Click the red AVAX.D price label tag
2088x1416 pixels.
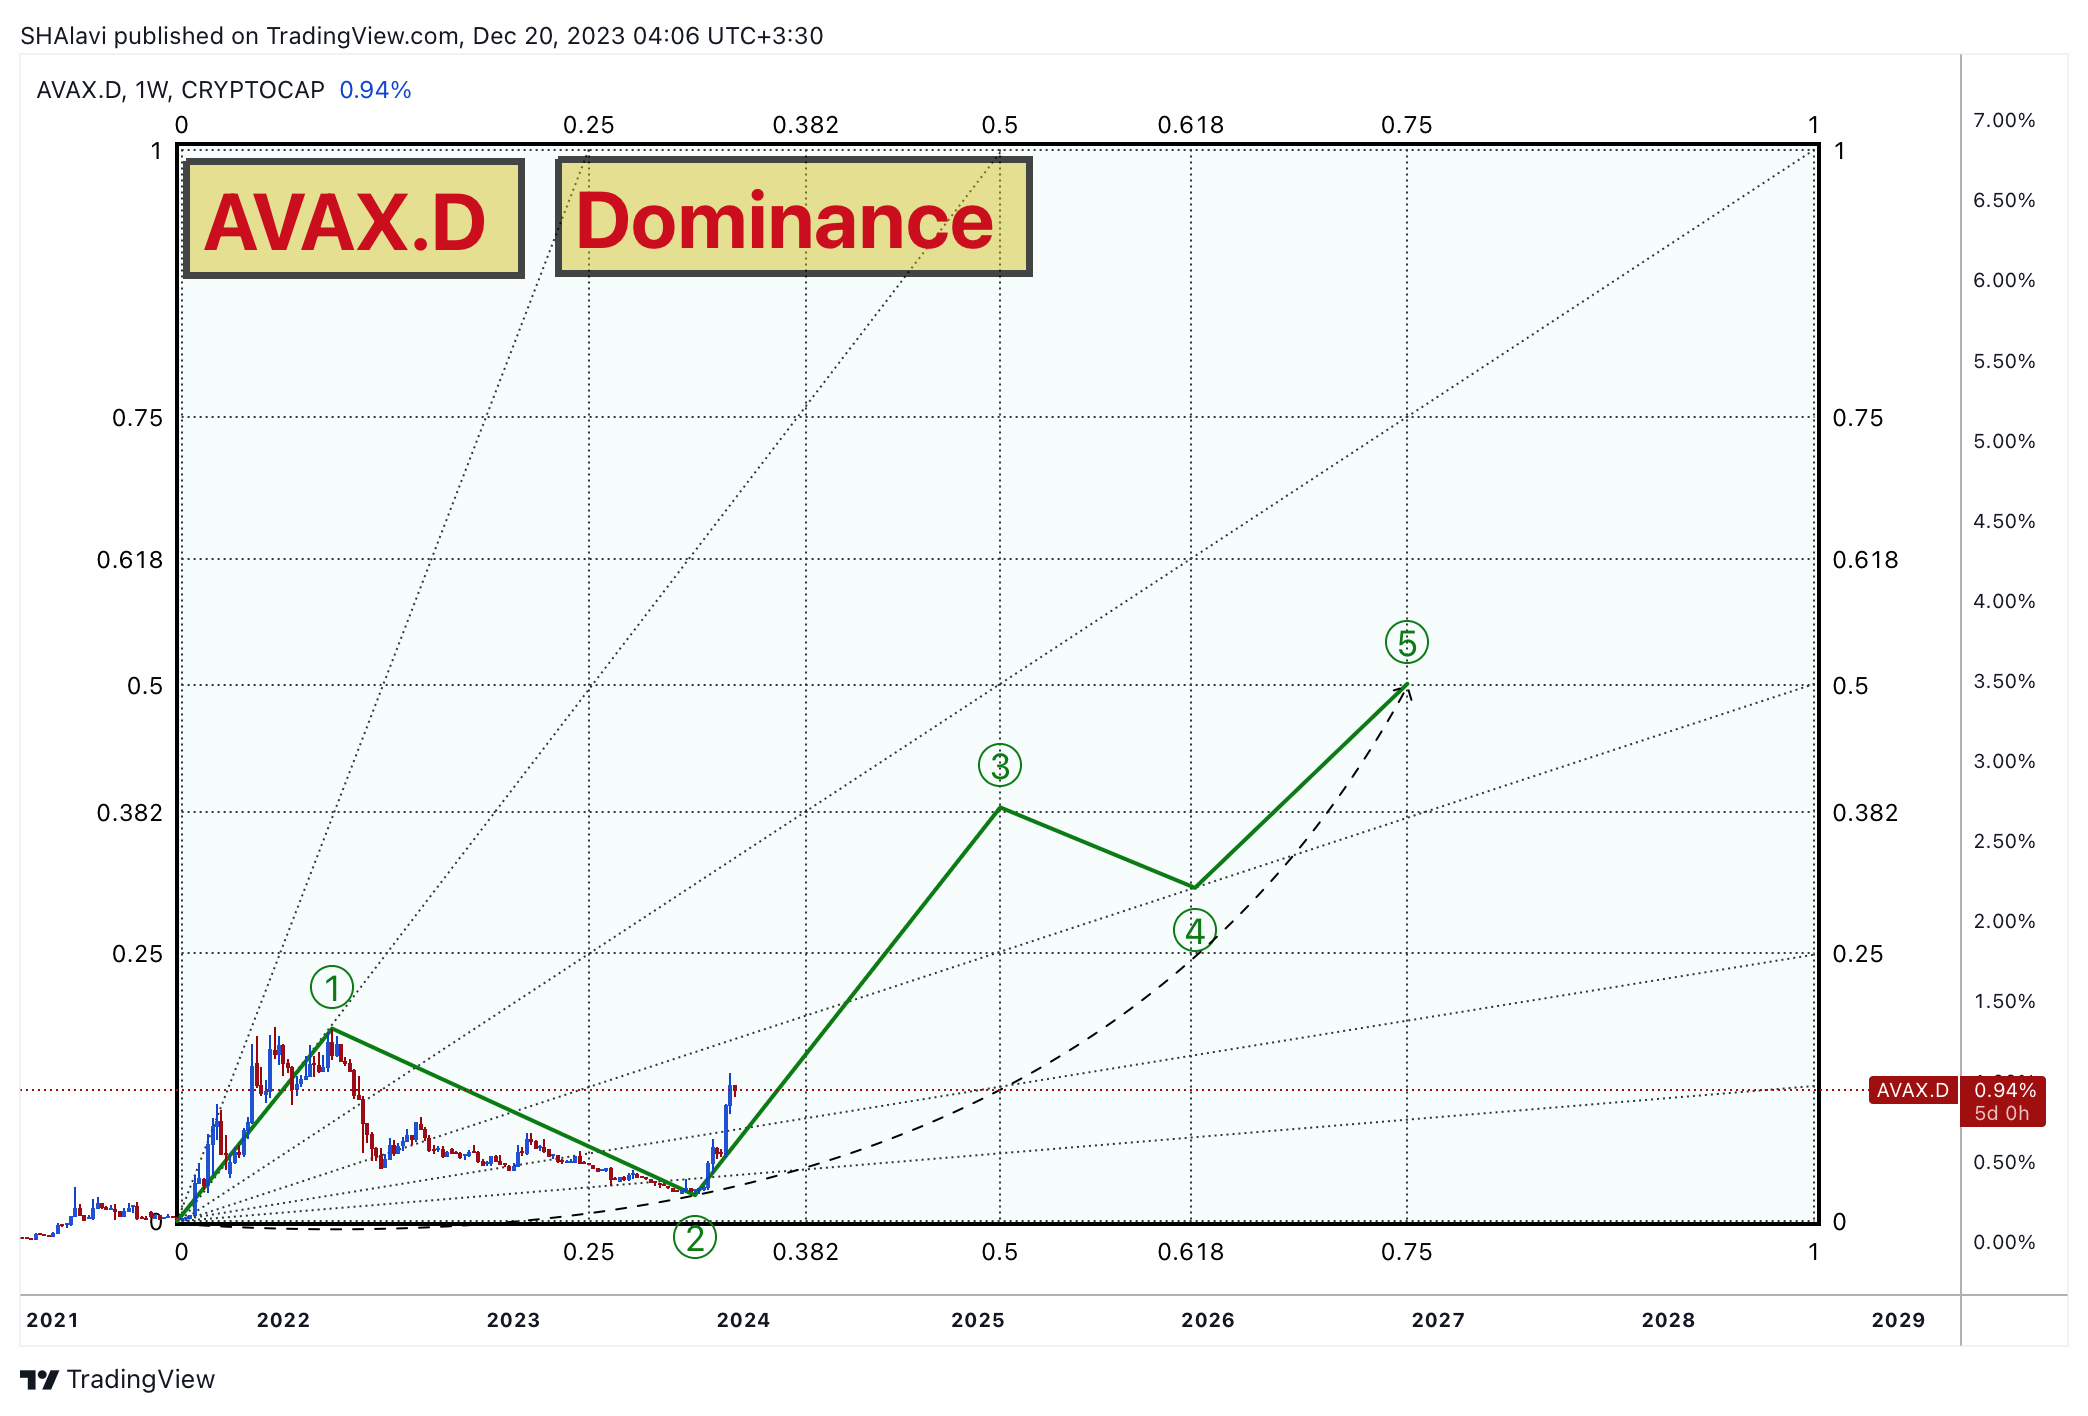[x=1912, y=1090]
